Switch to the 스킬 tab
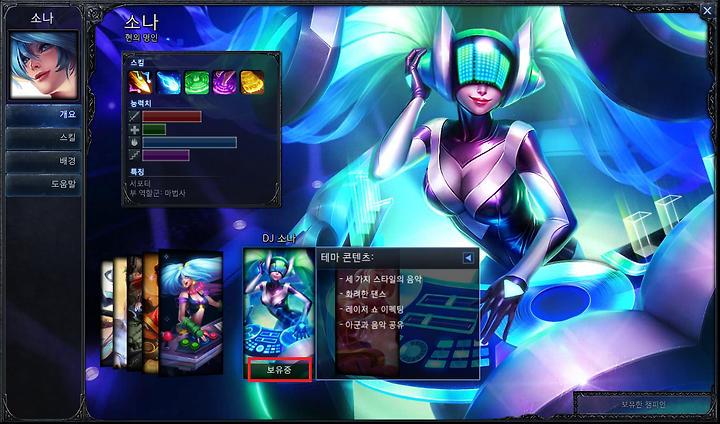The height and width of the screenshot is (424, 720). tap(44, 138)
